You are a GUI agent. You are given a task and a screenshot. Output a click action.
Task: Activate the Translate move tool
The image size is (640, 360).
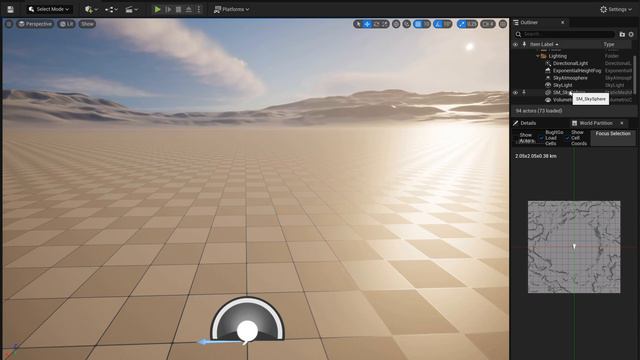[x=367, y=24]
